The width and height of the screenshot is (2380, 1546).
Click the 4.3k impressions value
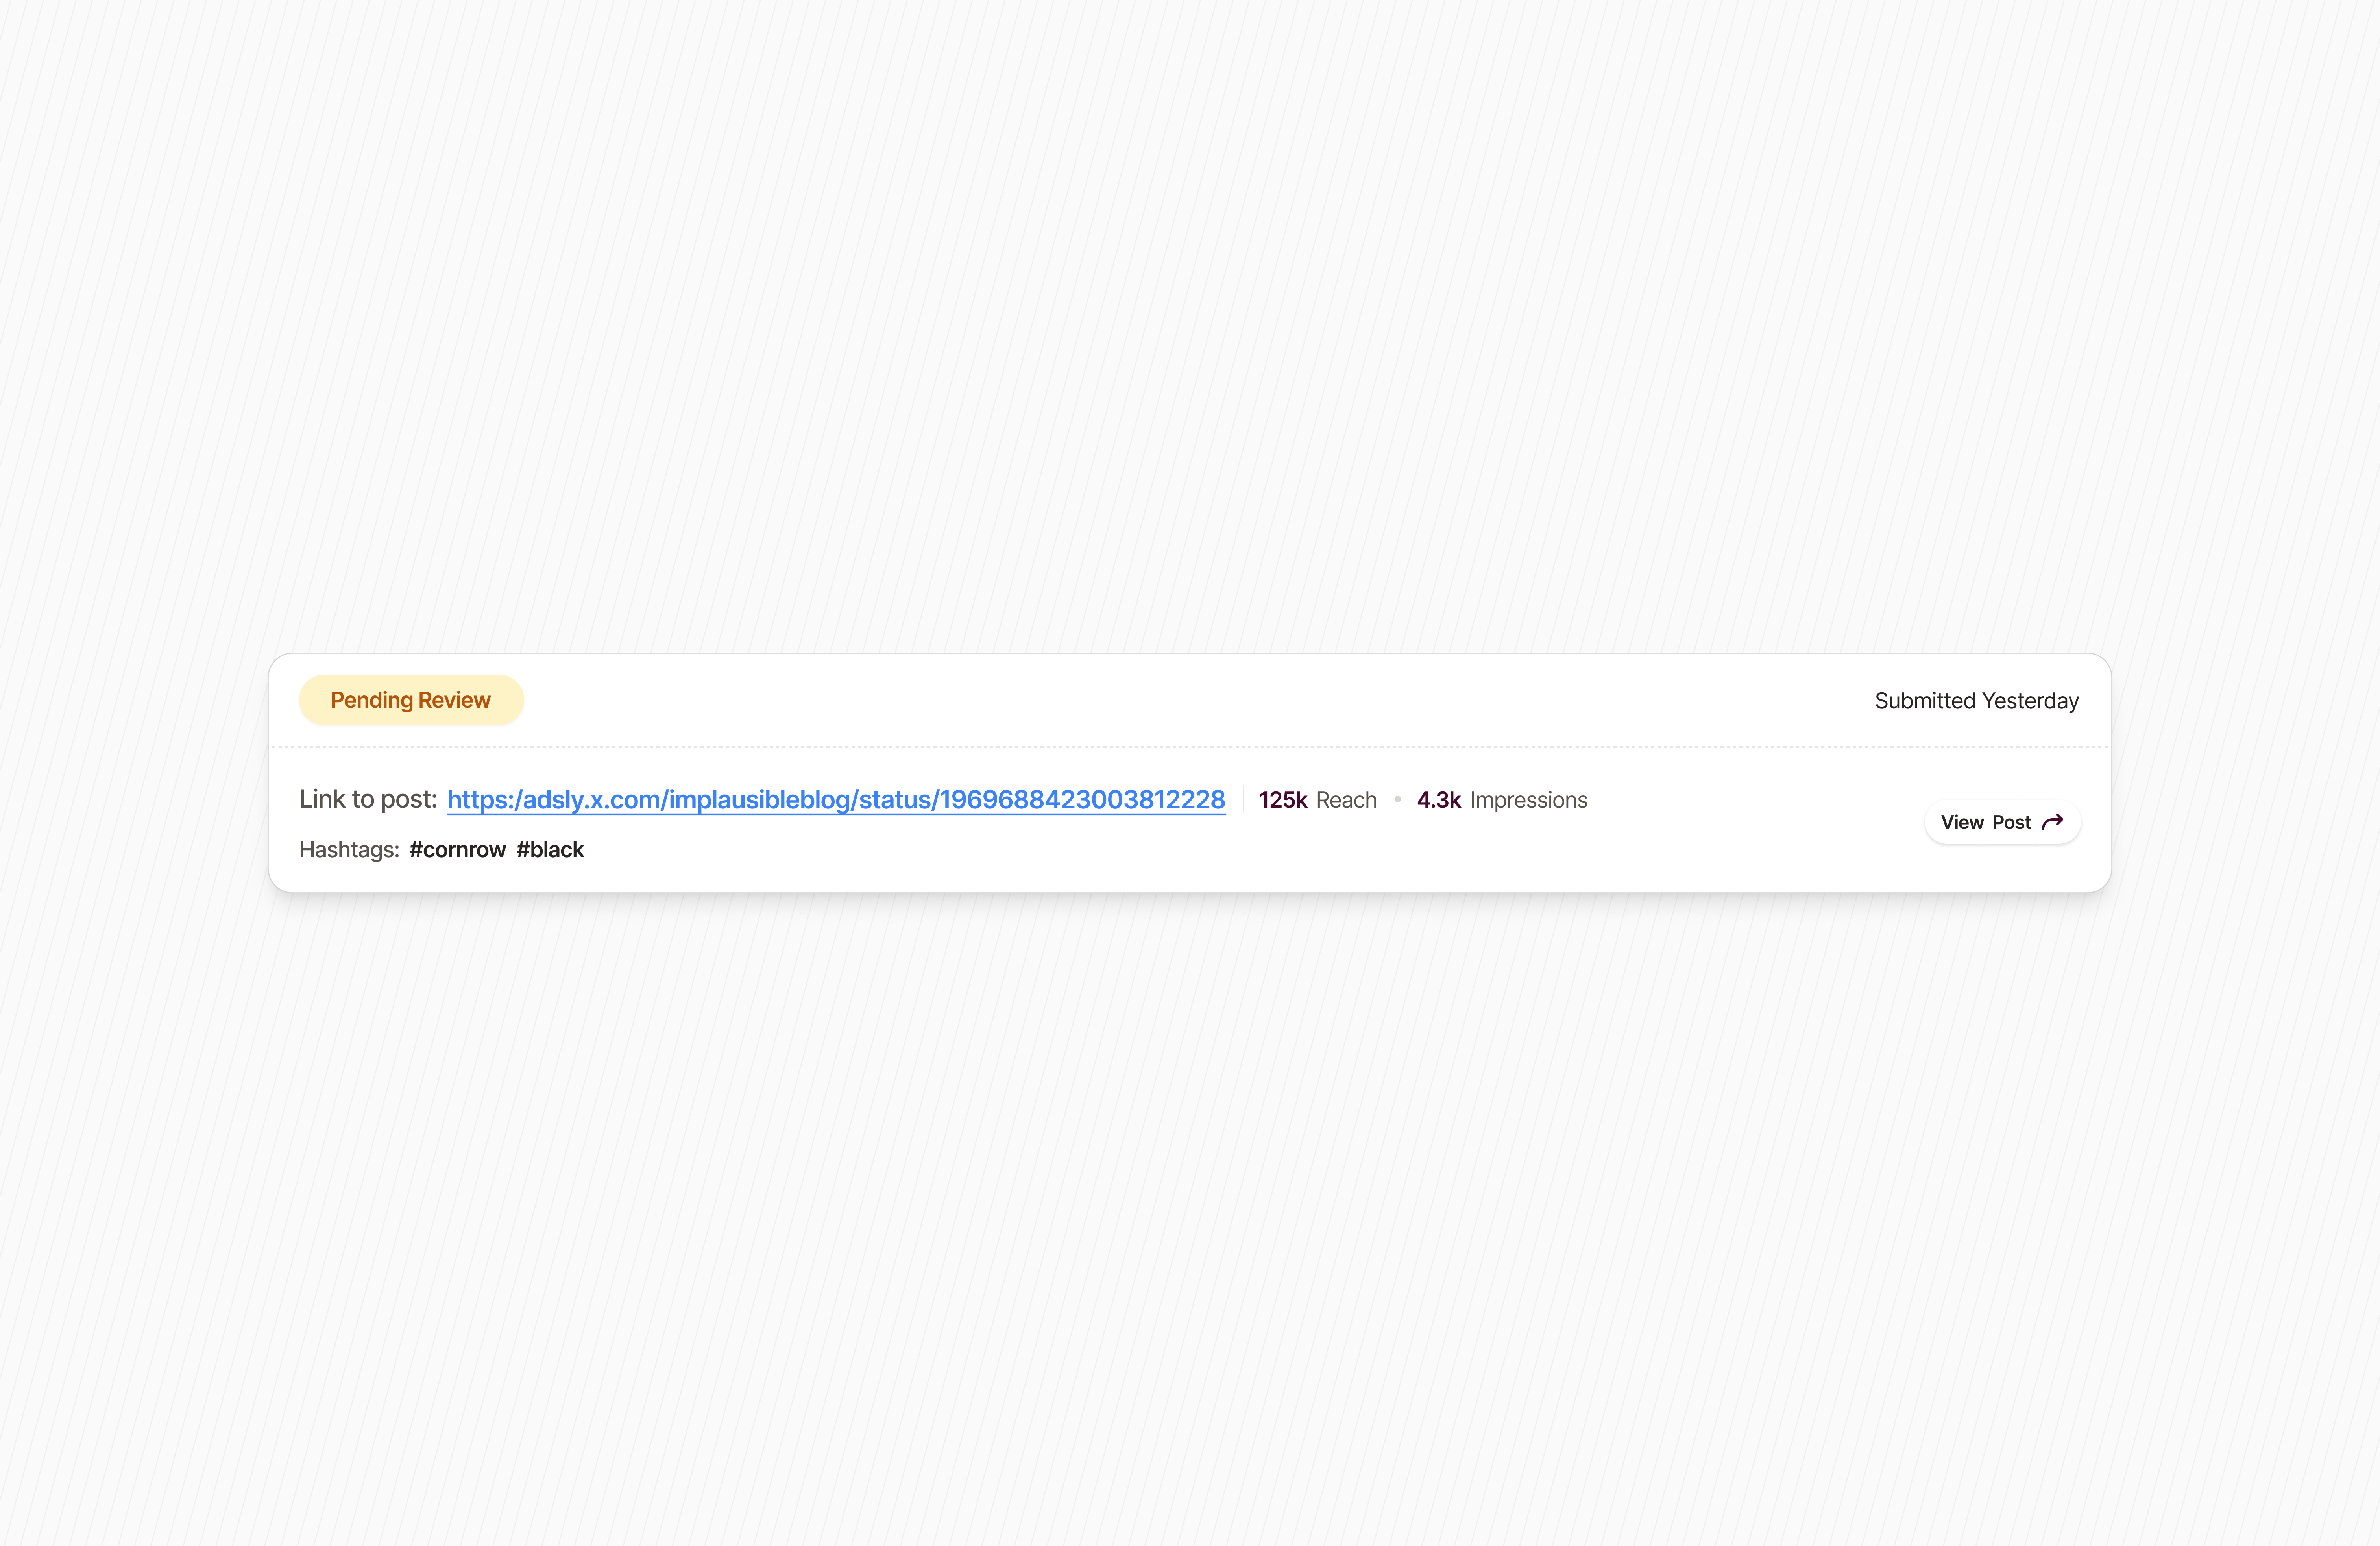tap(1438, 800)
